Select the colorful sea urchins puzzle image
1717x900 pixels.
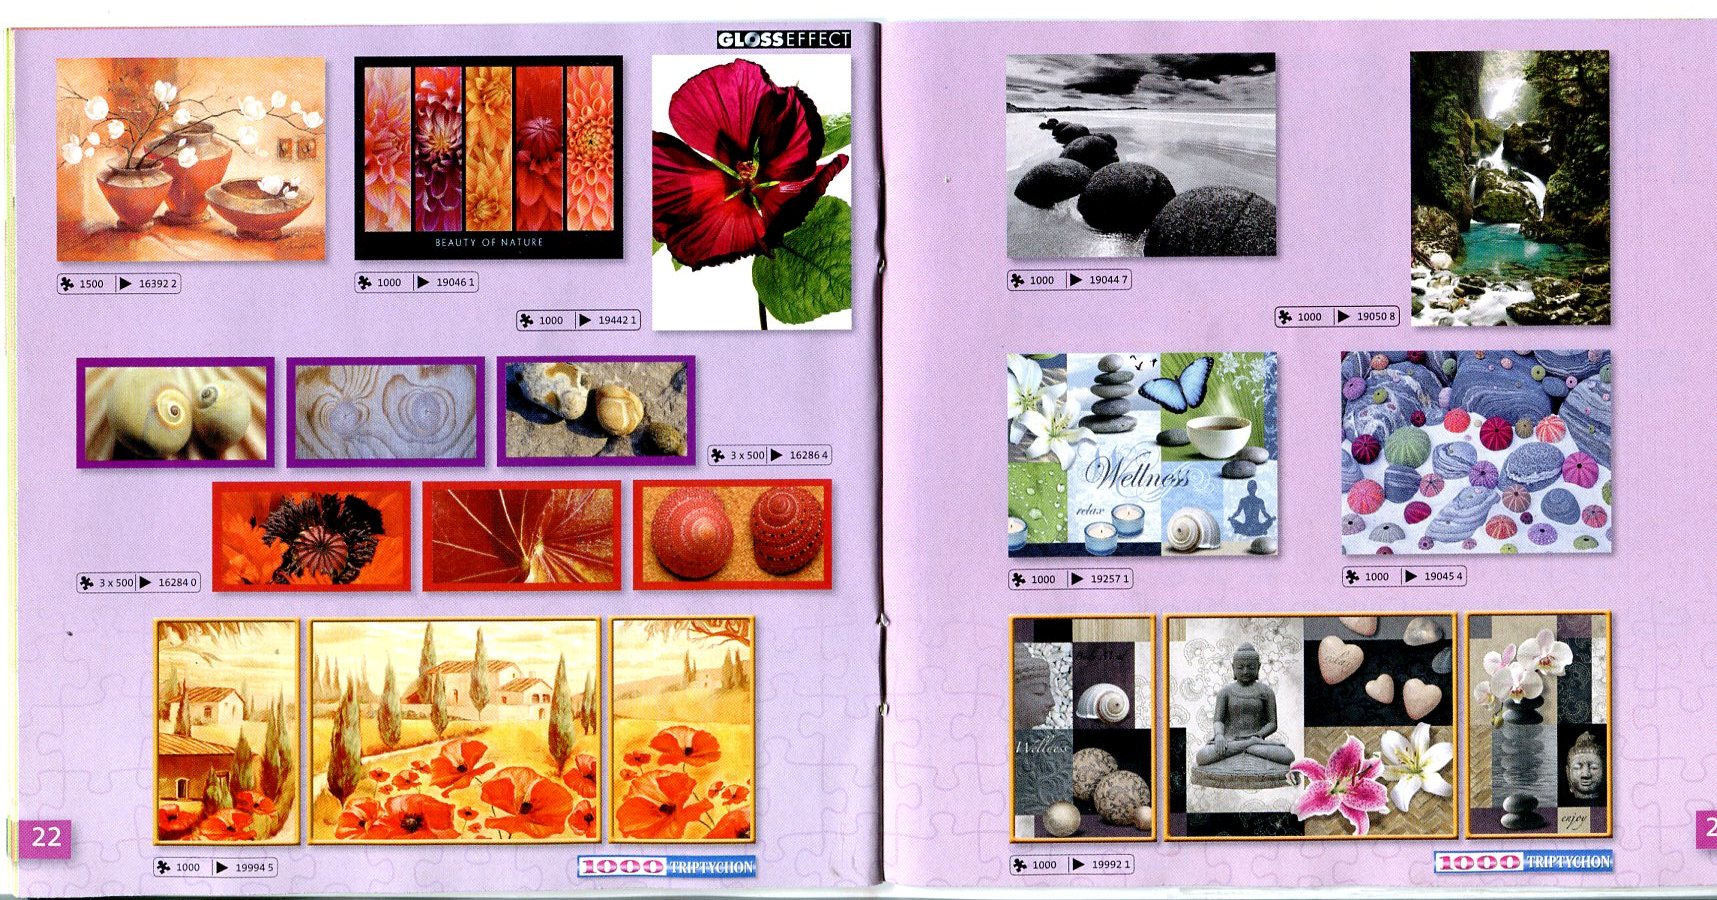(x=1476, y=452)
